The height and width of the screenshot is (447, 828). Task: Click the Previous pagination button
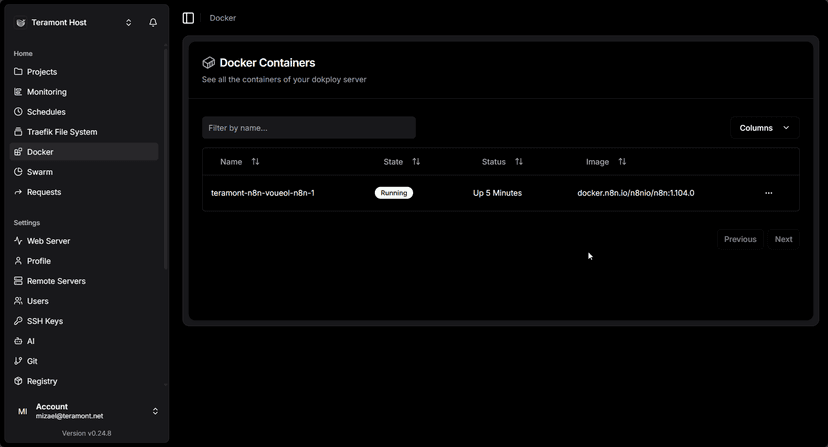click(740, 239)
